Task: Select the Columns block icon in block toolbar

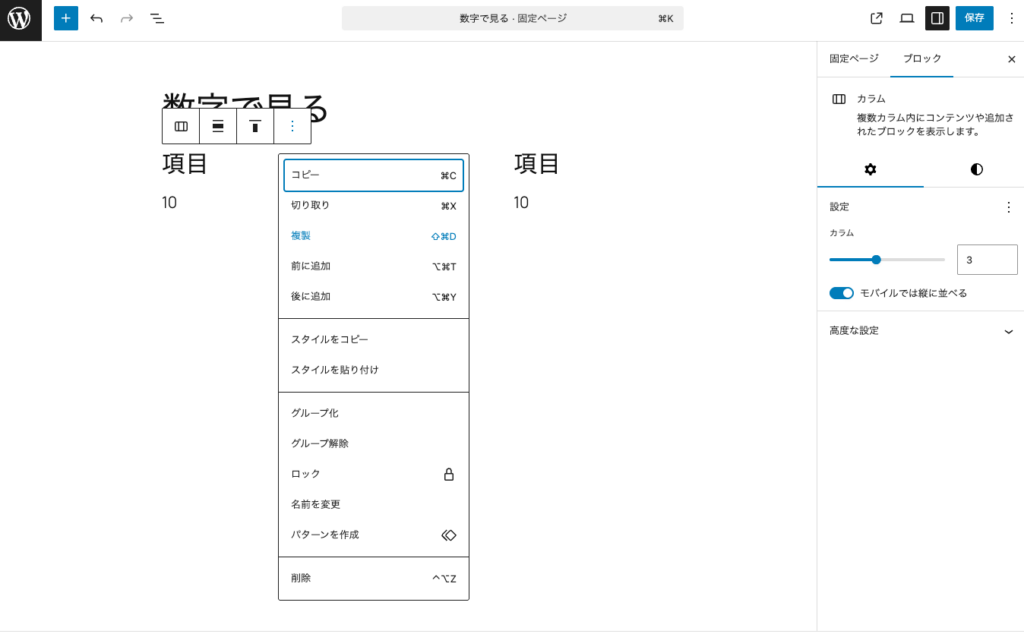Action: (x=181, y=126)
